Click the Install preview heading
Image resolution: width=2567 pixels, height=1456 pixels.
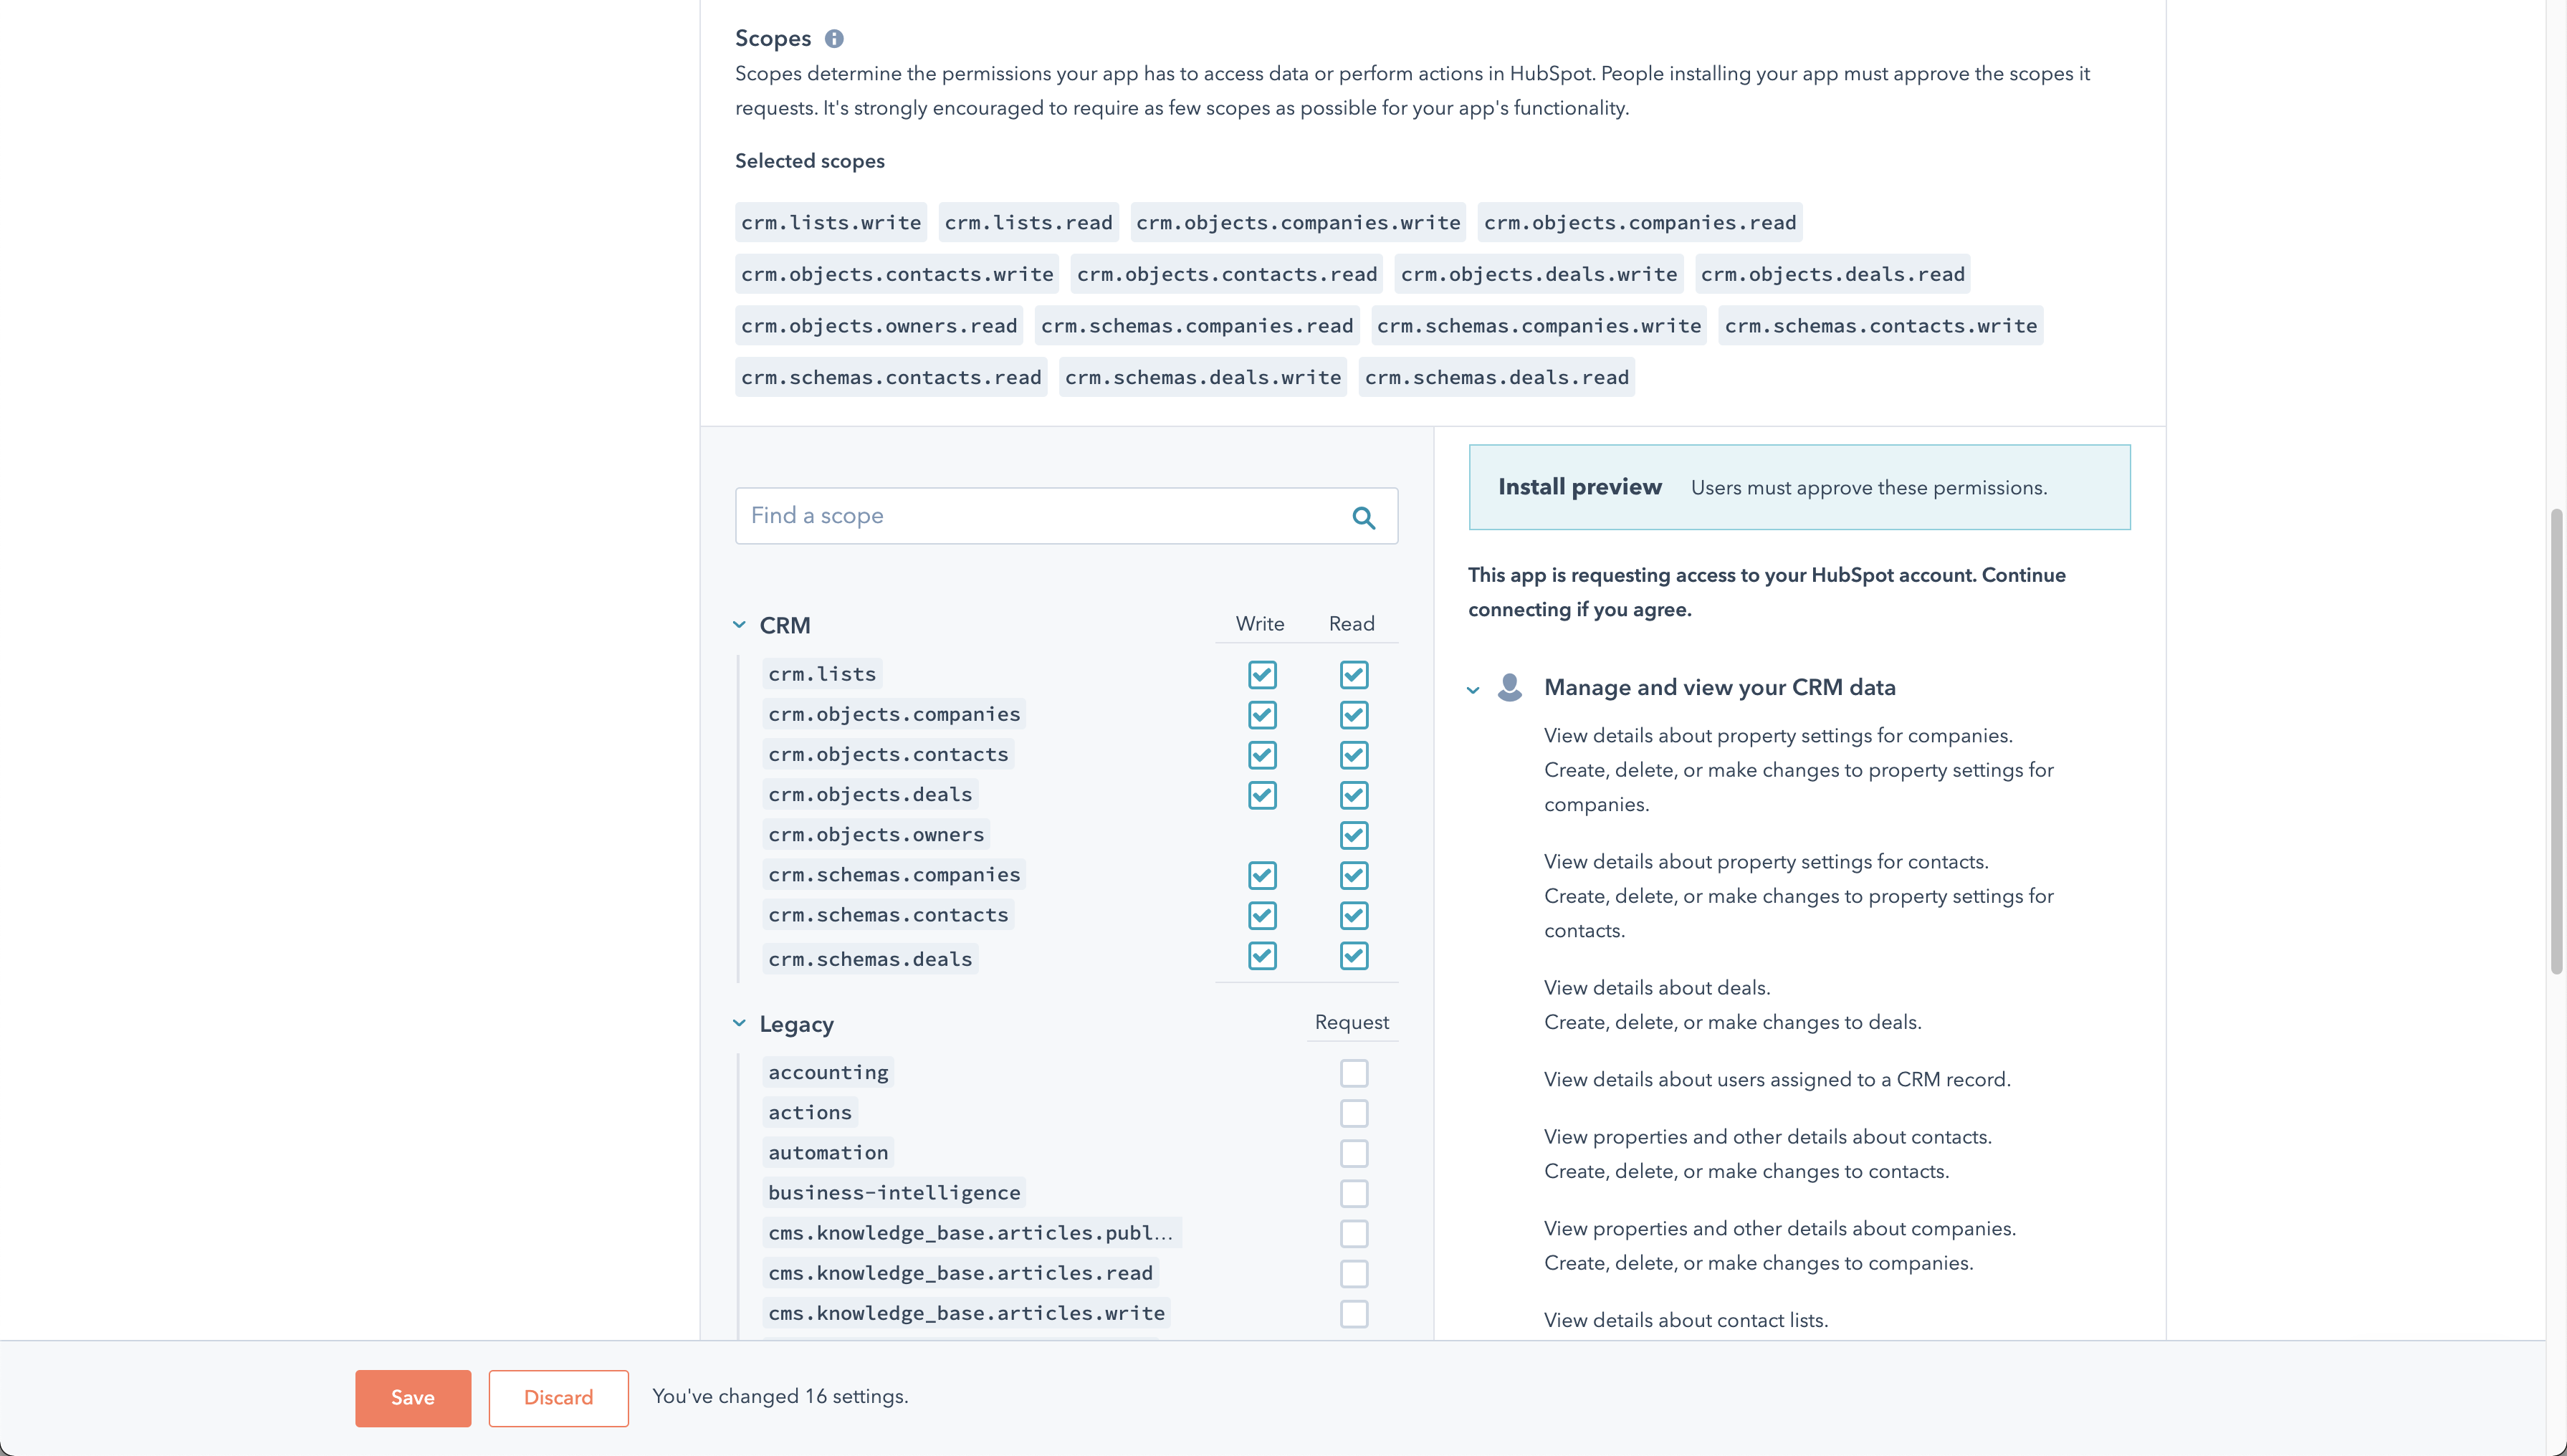[1579, 487]
